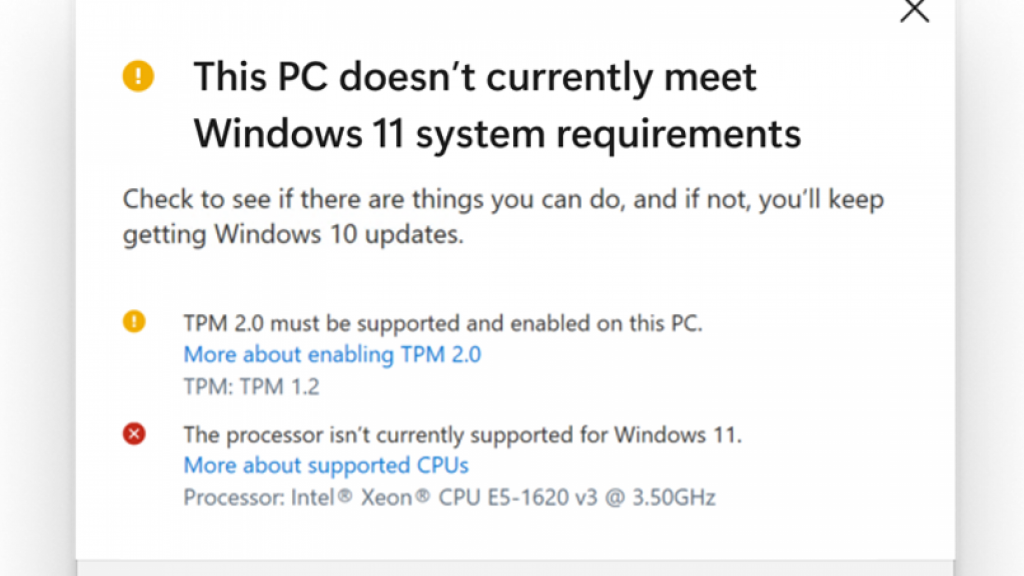Click the dialog footer strip below the divider
Screen dimensions: 1024x576
(x=514, y=569)
